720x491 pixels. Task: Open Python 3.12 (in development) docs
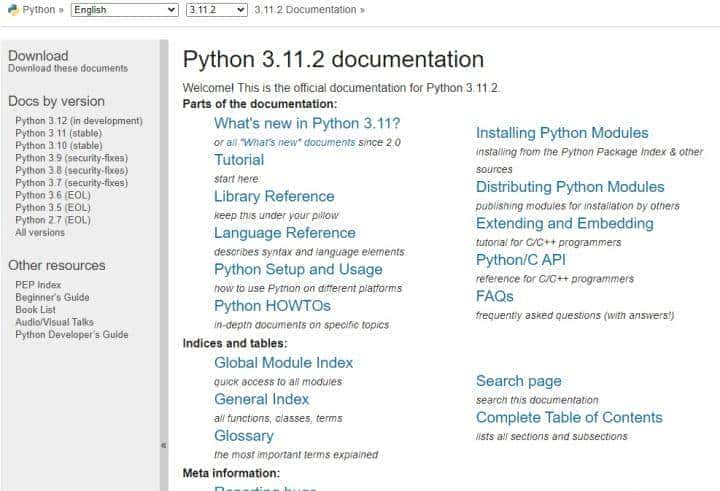click(x=79, y=121)
